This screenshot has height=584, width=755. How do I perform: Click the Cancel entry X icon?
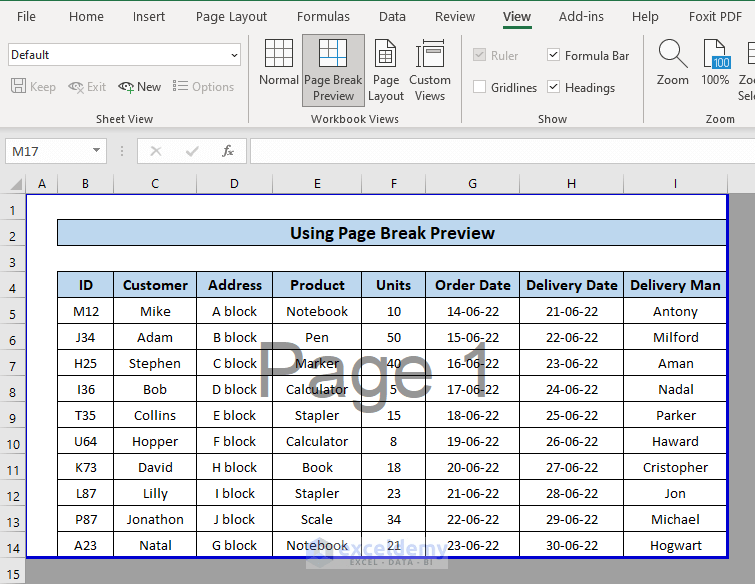pyautogui.click(x=156, y=151)
